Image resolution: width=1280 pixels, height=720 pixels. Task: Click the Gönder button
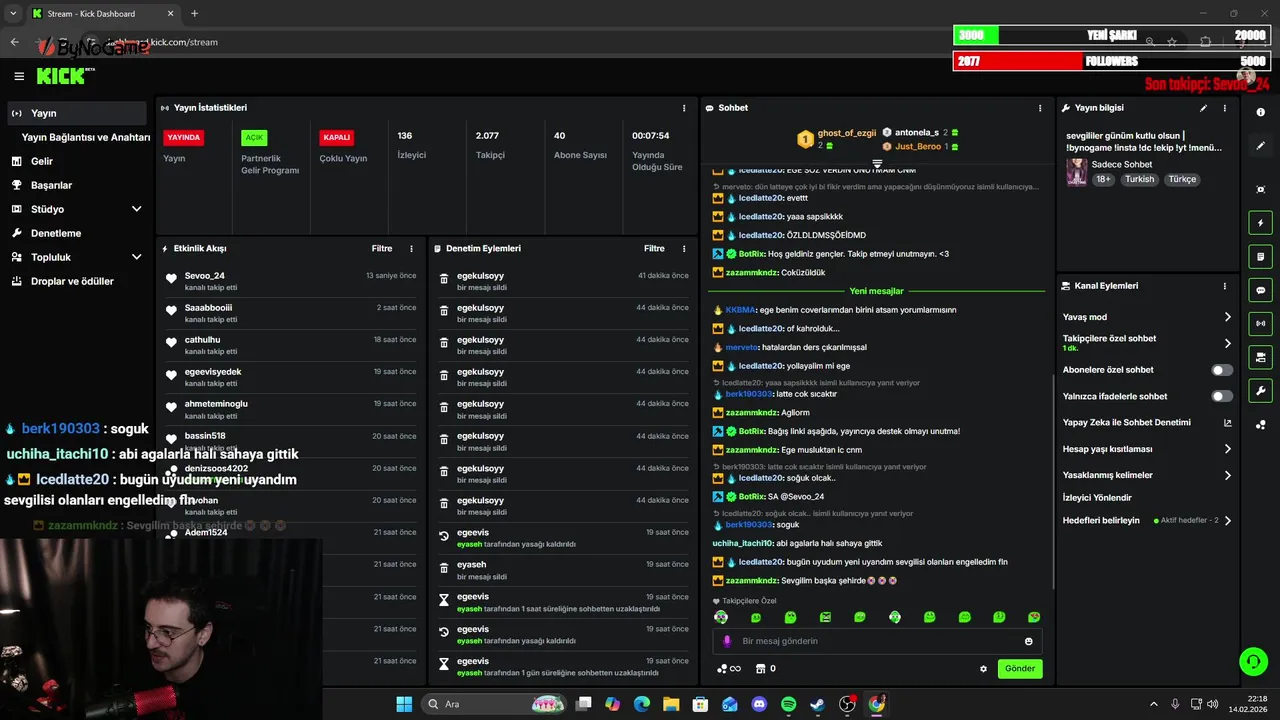tap(1020, 668)
